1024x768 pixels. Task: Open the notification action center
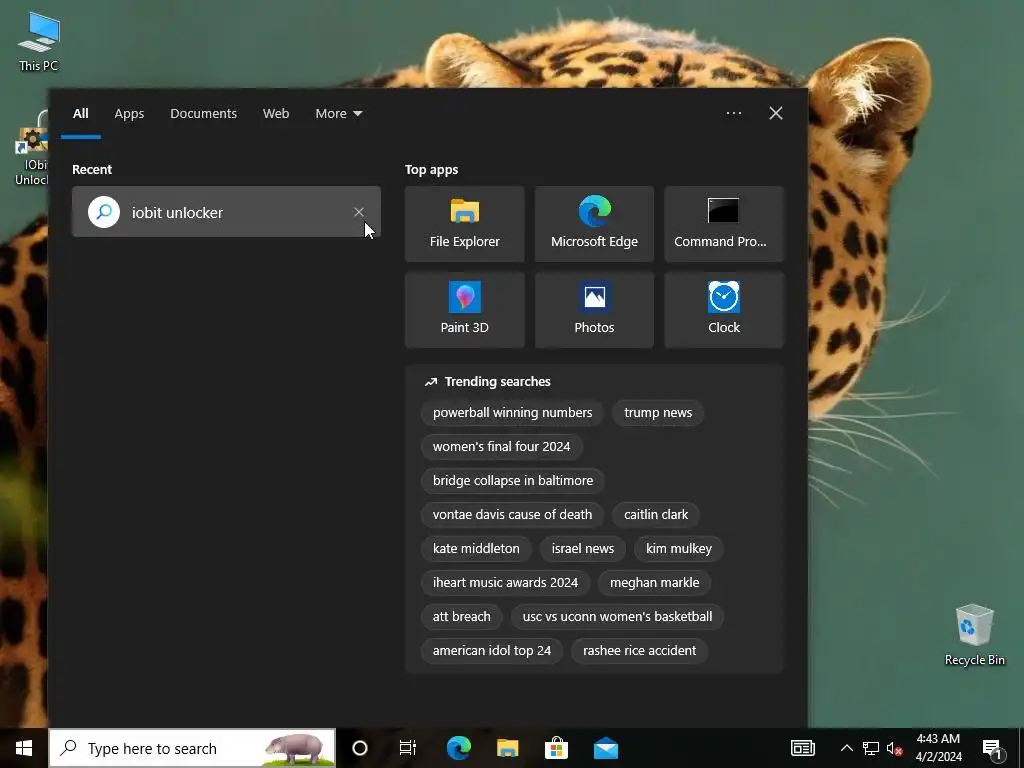tap(992, 748)
